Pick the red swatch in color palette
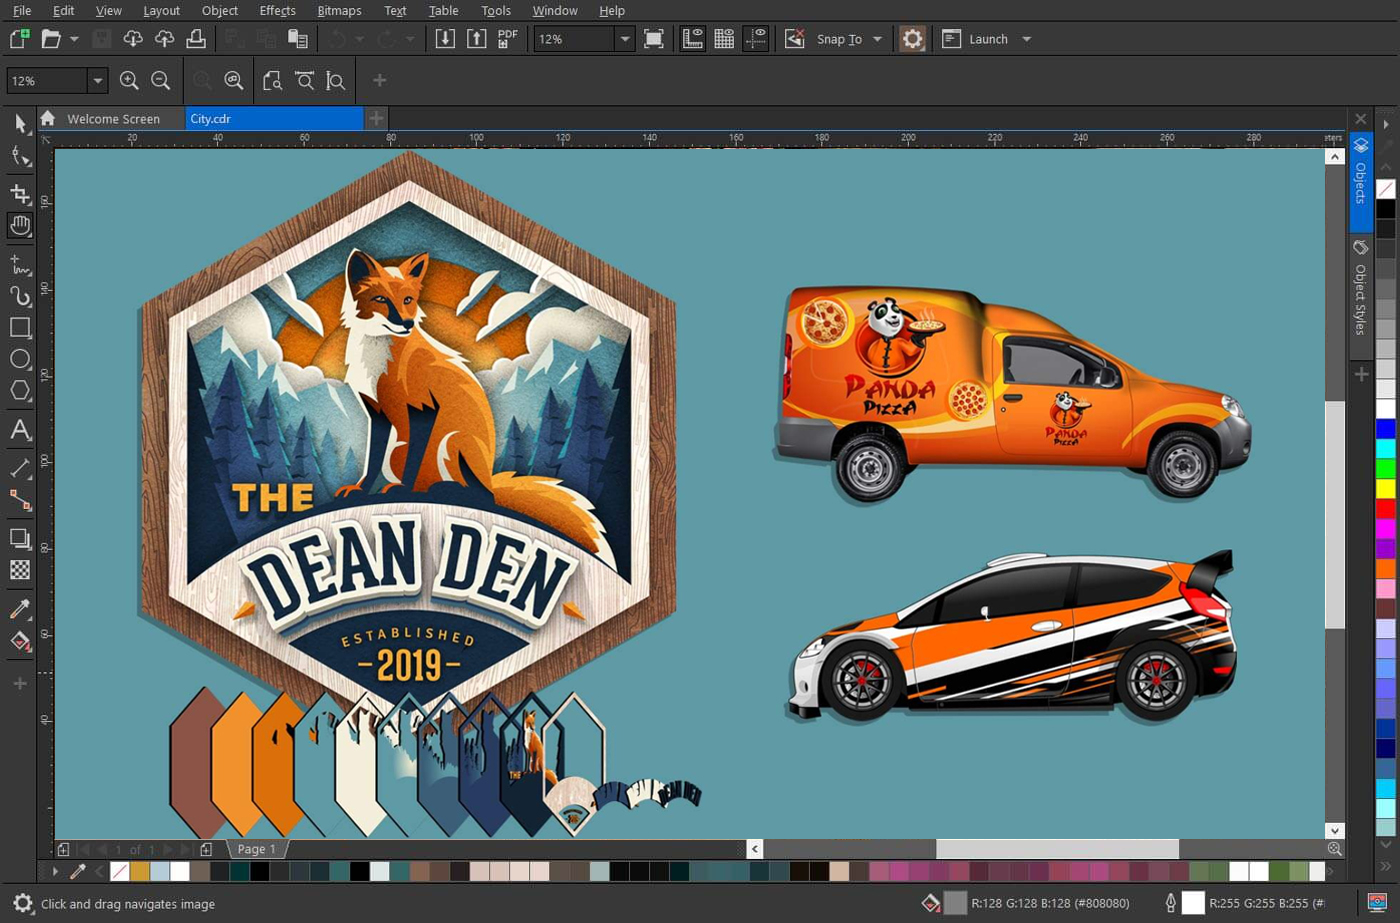The width and height of the screenshot is (1400, 923). 1385,508
